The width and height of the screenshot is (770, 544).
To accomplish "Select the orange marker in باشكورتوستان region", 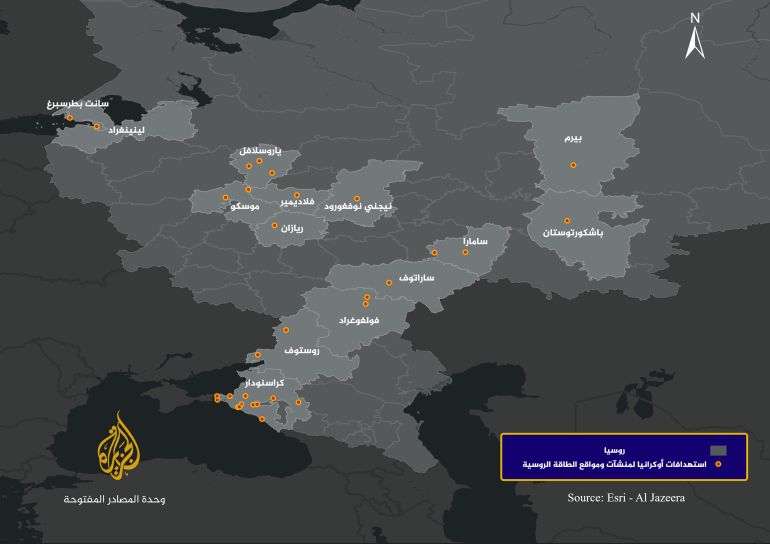I will point(567,221).
